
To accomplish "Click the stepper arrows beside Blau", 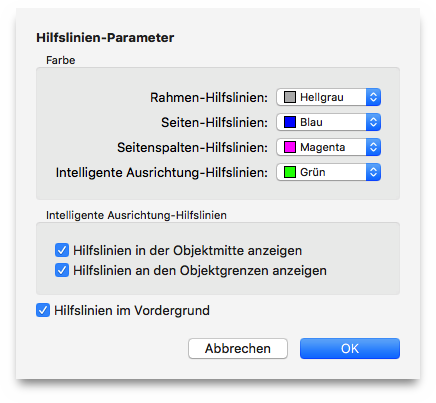I will (373, 122).
